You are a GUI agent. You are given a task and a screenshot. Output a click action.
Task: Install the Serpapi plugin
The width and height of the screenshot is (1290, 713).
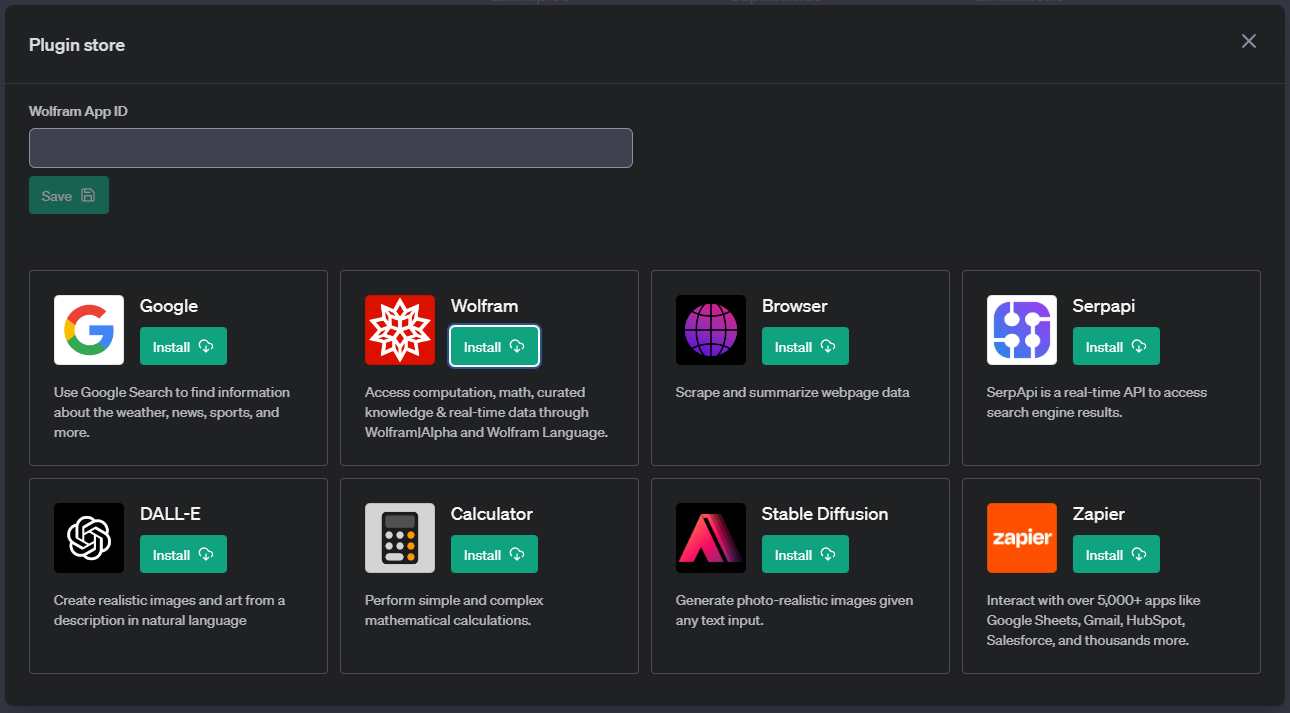(x=1116, y=347)
